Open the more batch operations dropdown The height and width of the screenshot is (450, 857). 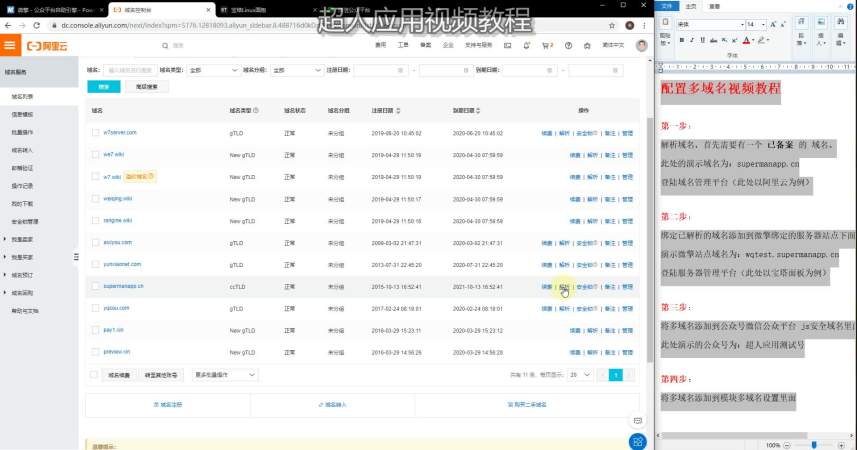(225, 375)
